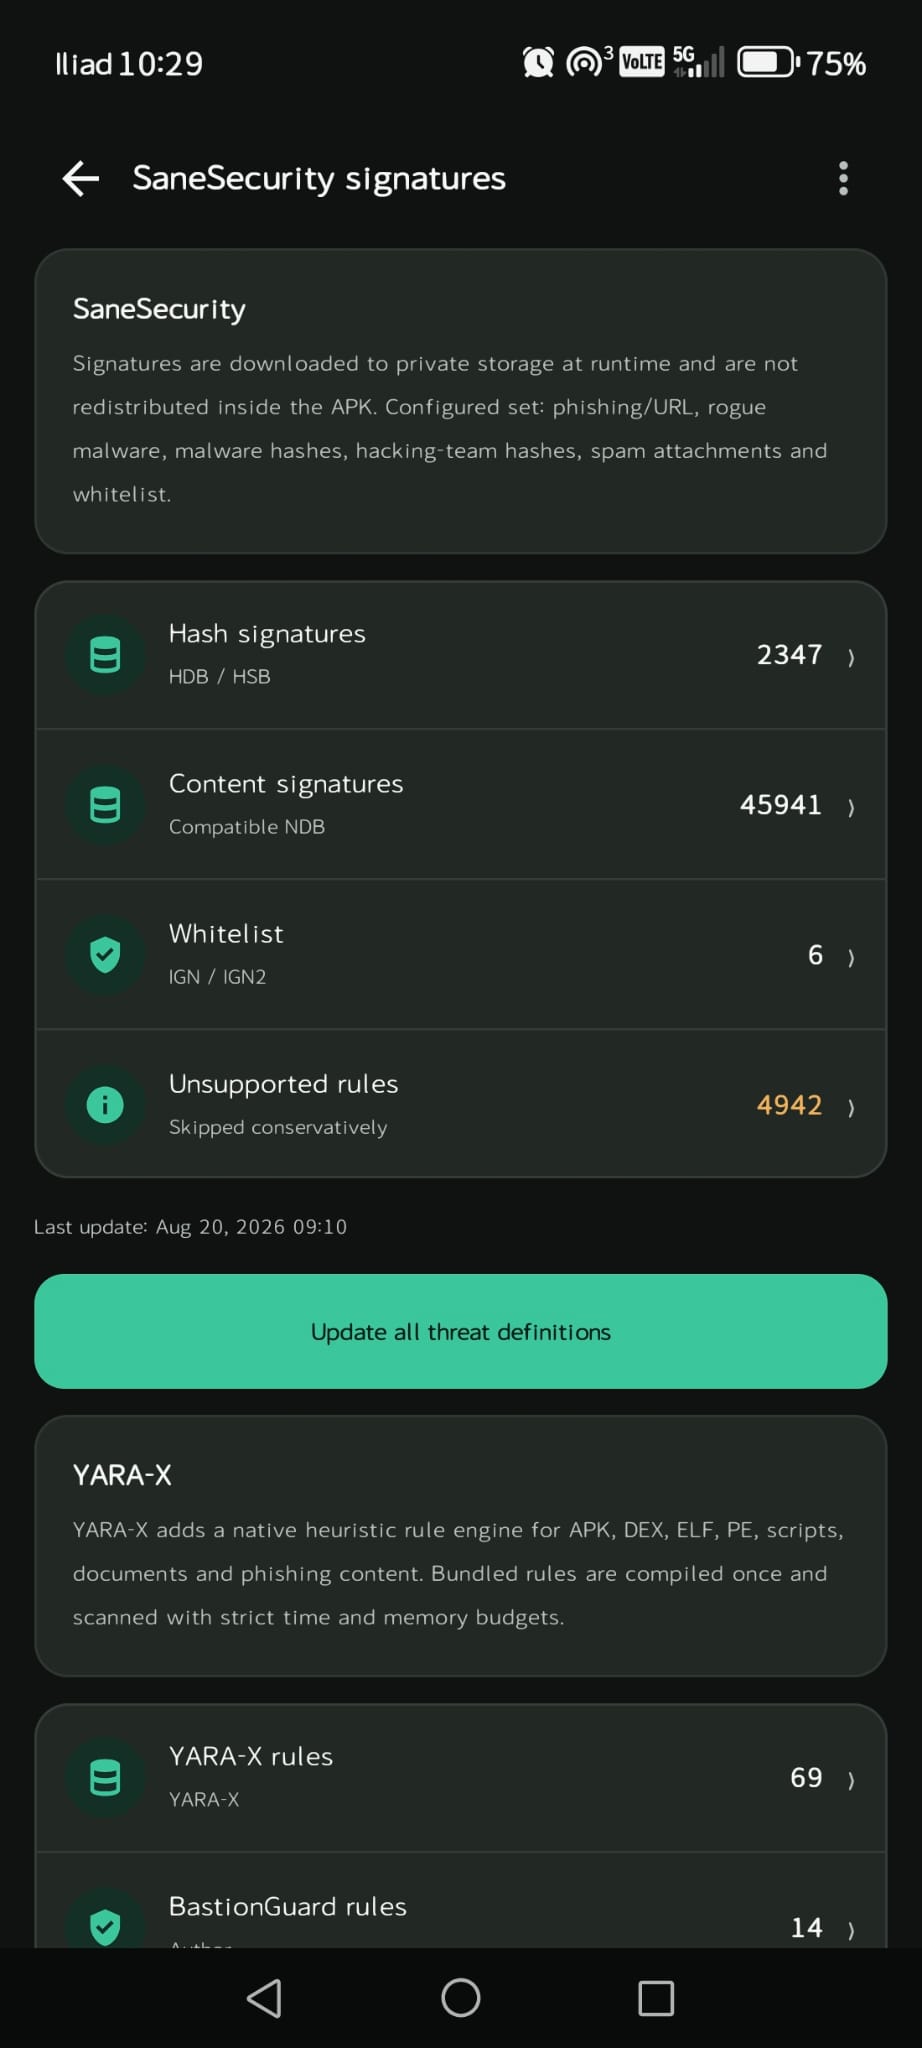Tap the back arrow icon
Image resolution: width=922 pixels, height=2048 pixels.
pyautogui.click(x=80, y=179)
